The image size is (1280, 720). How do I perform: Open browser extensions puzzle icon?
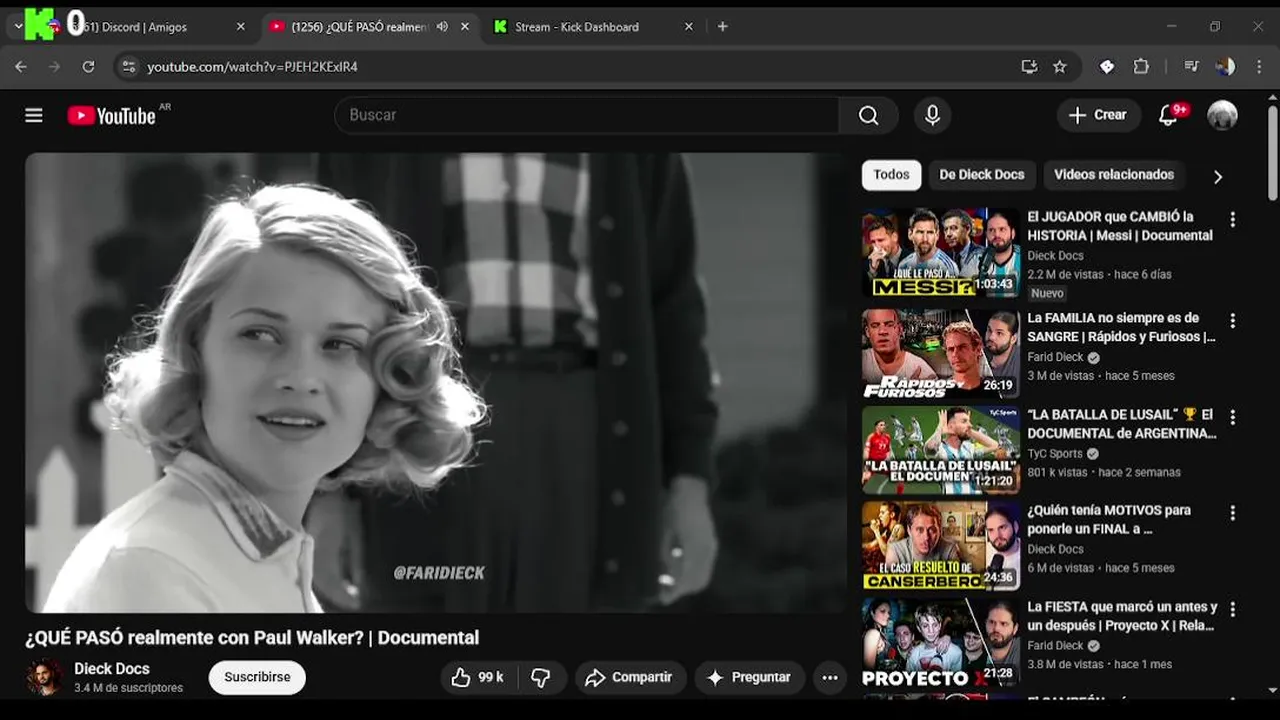point(1141,67)
